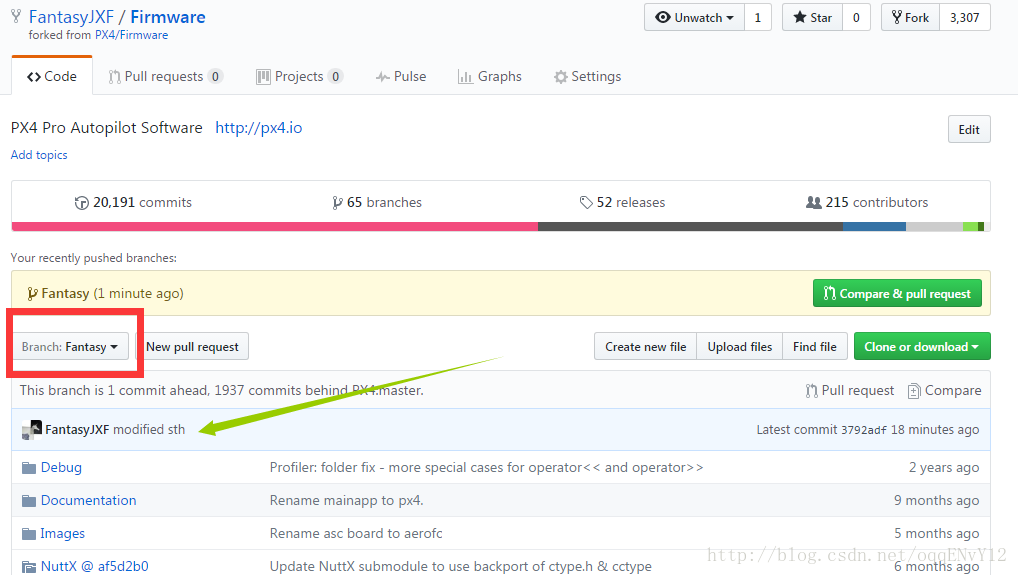
Task: Open the Branch: Fantasy selector
Action: click(x=69, y=347)
